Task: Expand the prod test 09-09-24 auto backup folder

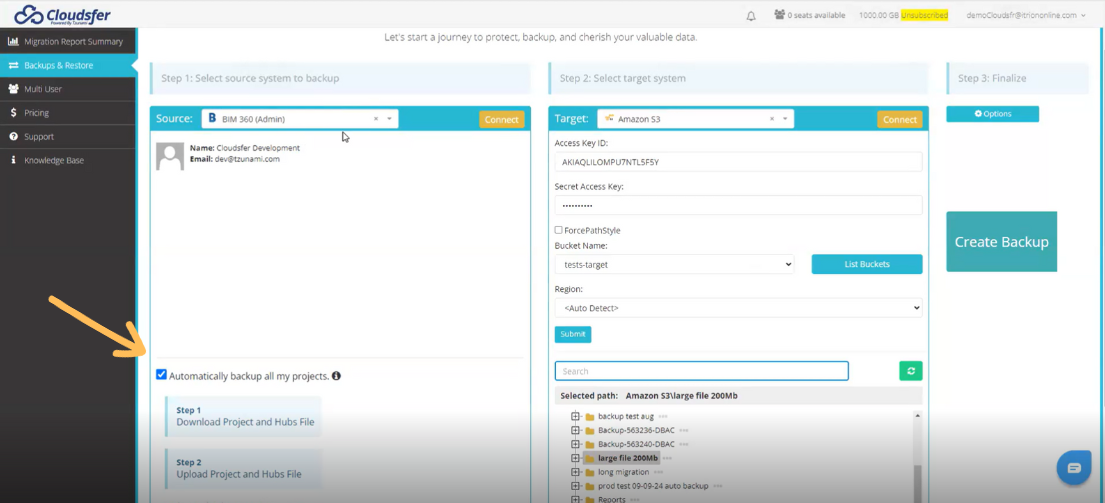Action: pyautogui.click(x=575, y=486)
